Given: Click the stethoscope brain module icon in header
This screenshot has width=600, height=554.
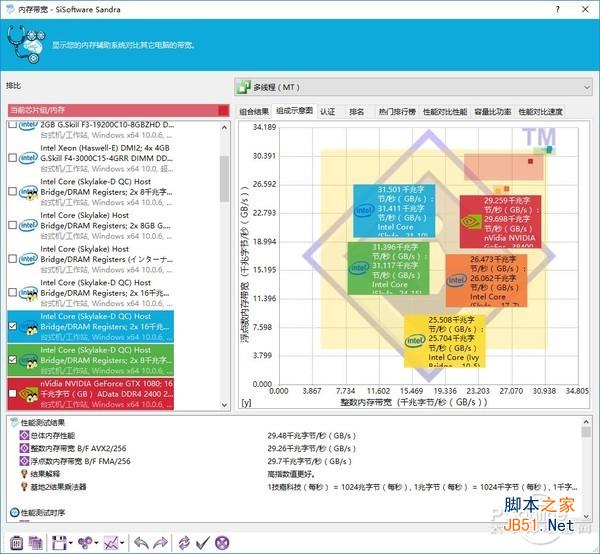Looking at the screenshot, I should [x=26, y=44].
